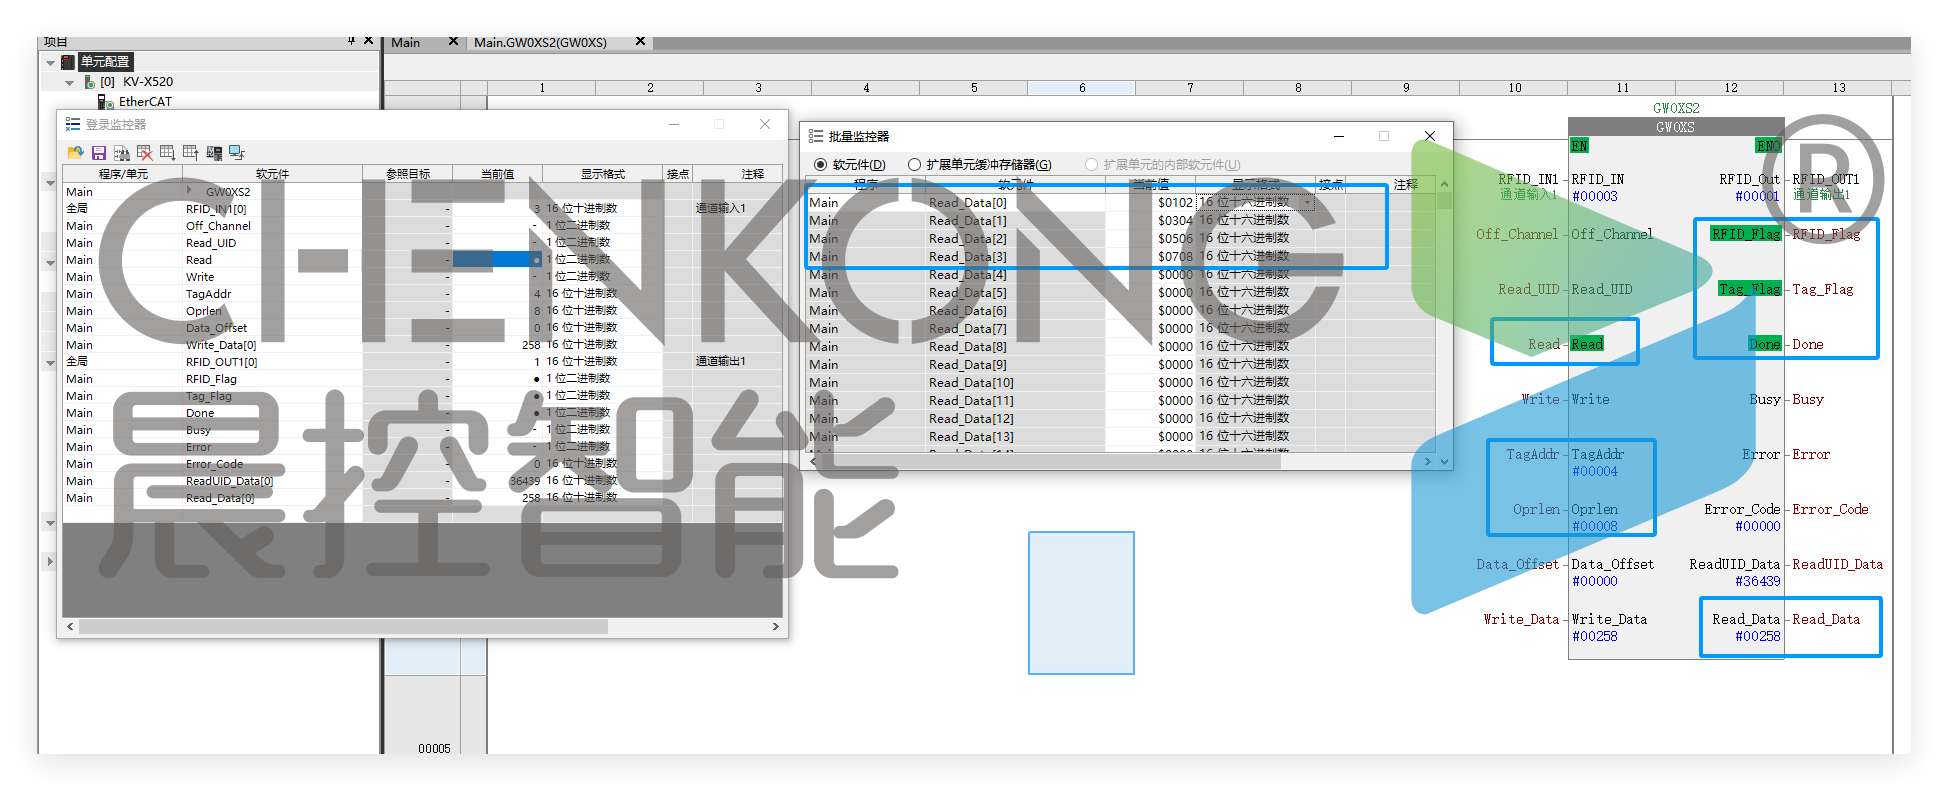Click the #36439 ReadUID_Data value in ladder
The height and width of the screenshot is (791, 1948).
pos(1757,582)
